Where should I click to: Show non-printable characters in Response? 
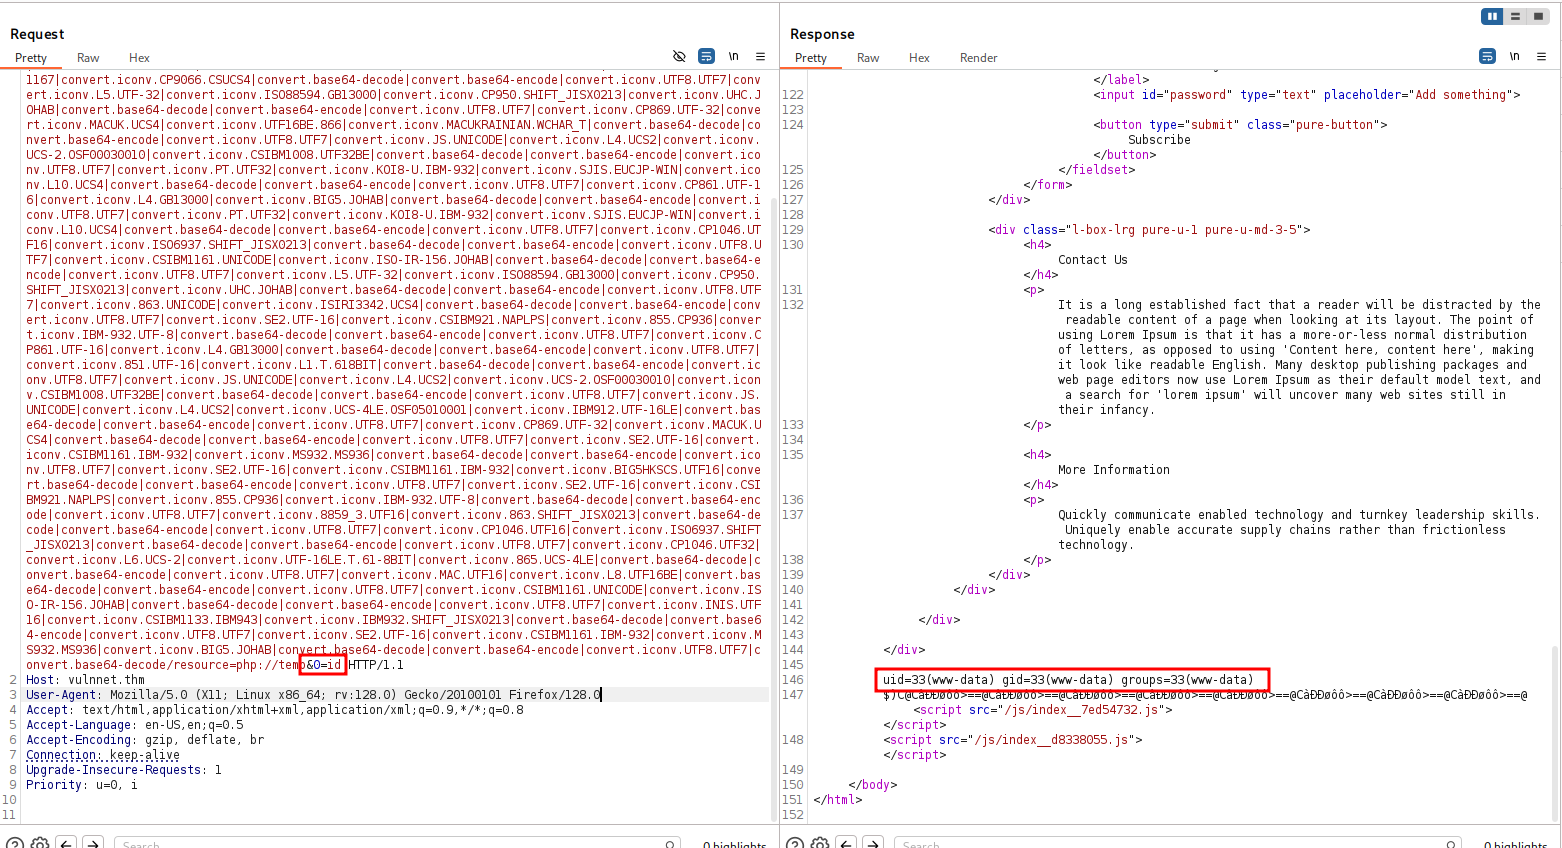pyautogui.click(x=1514, y=57)
